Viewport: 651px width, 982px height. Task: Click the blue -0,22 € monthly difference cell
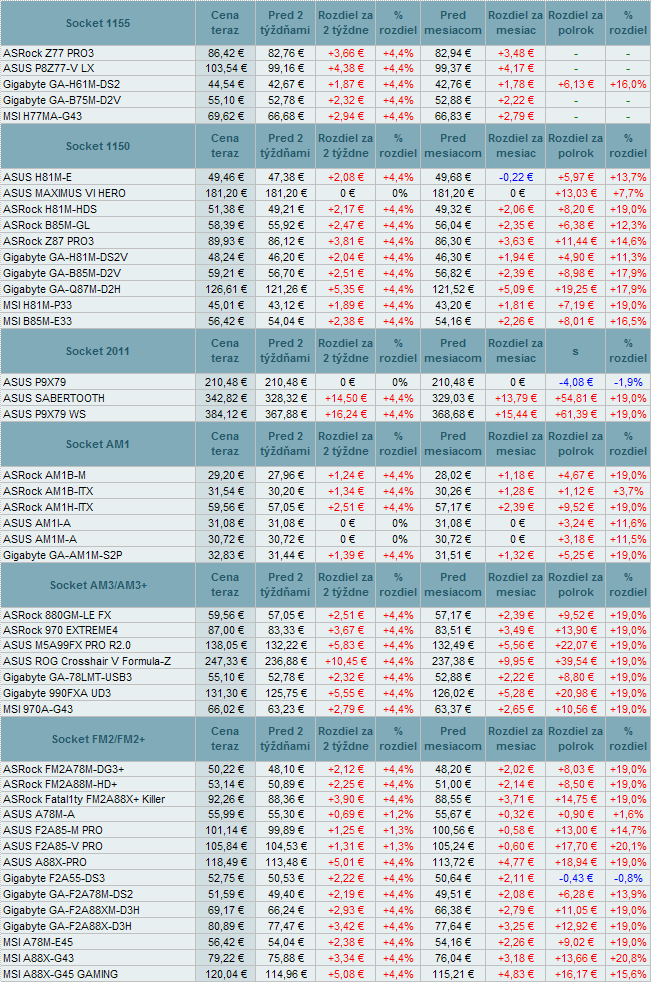(516, 177)
